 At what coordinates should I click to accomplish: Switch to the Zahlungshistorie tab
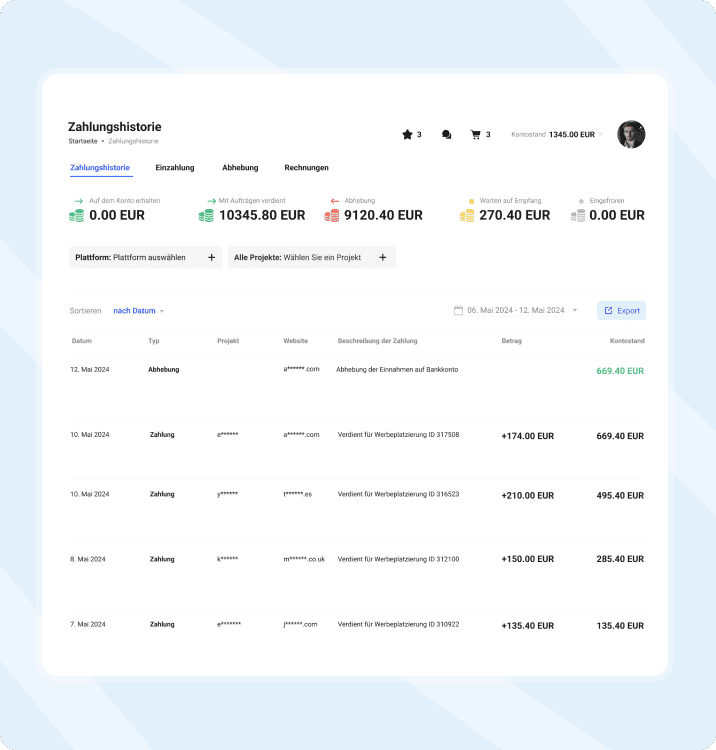[100, 168]
